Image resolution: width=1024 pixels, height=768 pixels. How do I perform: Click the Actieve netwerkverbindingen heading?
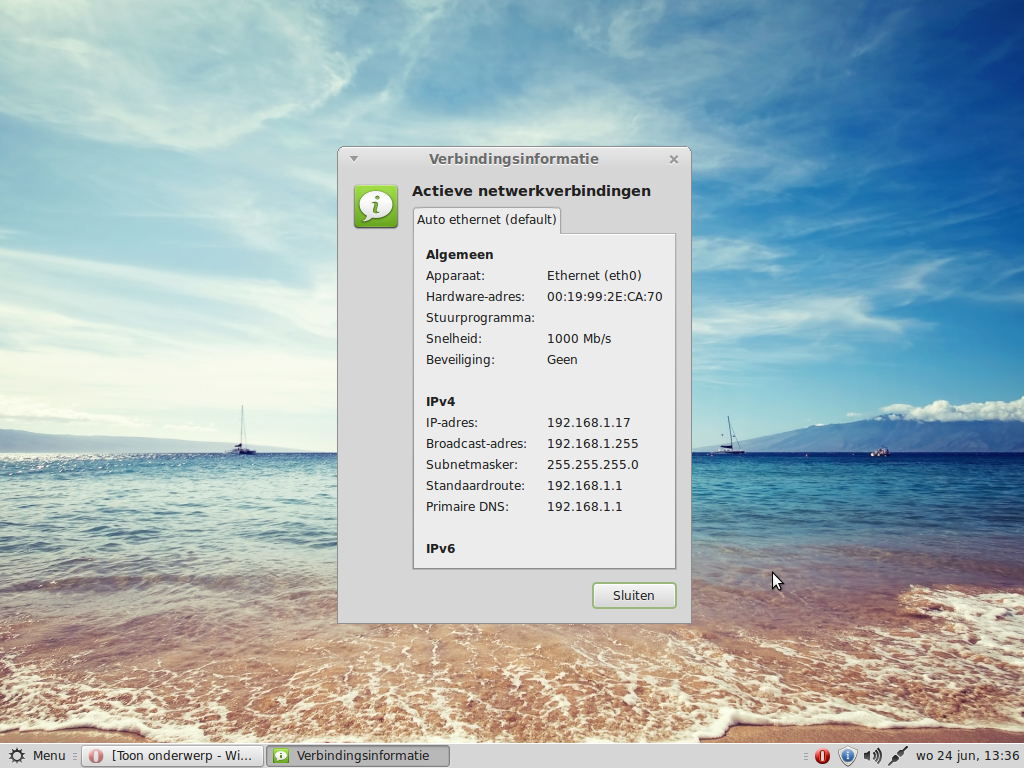point(531,191)
